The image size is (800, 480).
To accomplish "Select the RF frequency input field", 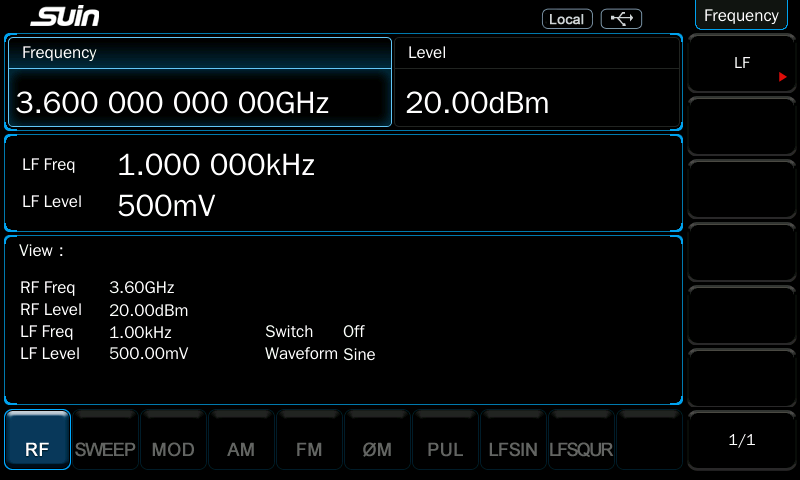I will click(x=199, y=83).
